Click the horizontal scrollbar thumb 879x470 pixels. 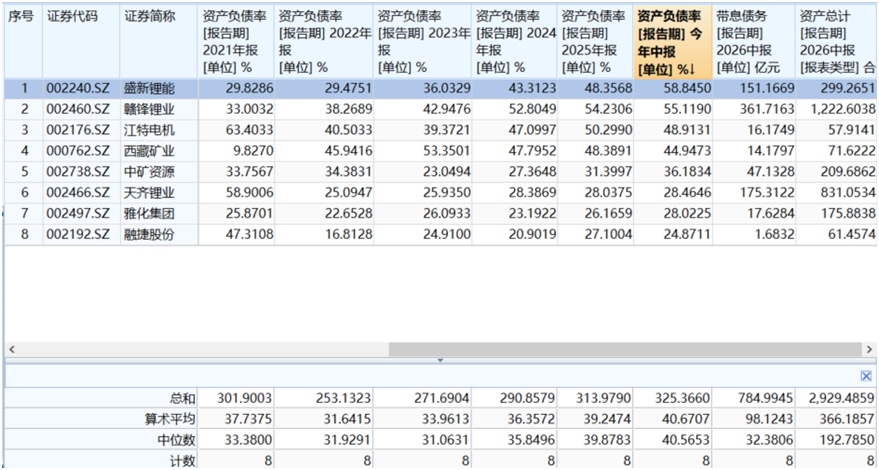tap(625, 349)
